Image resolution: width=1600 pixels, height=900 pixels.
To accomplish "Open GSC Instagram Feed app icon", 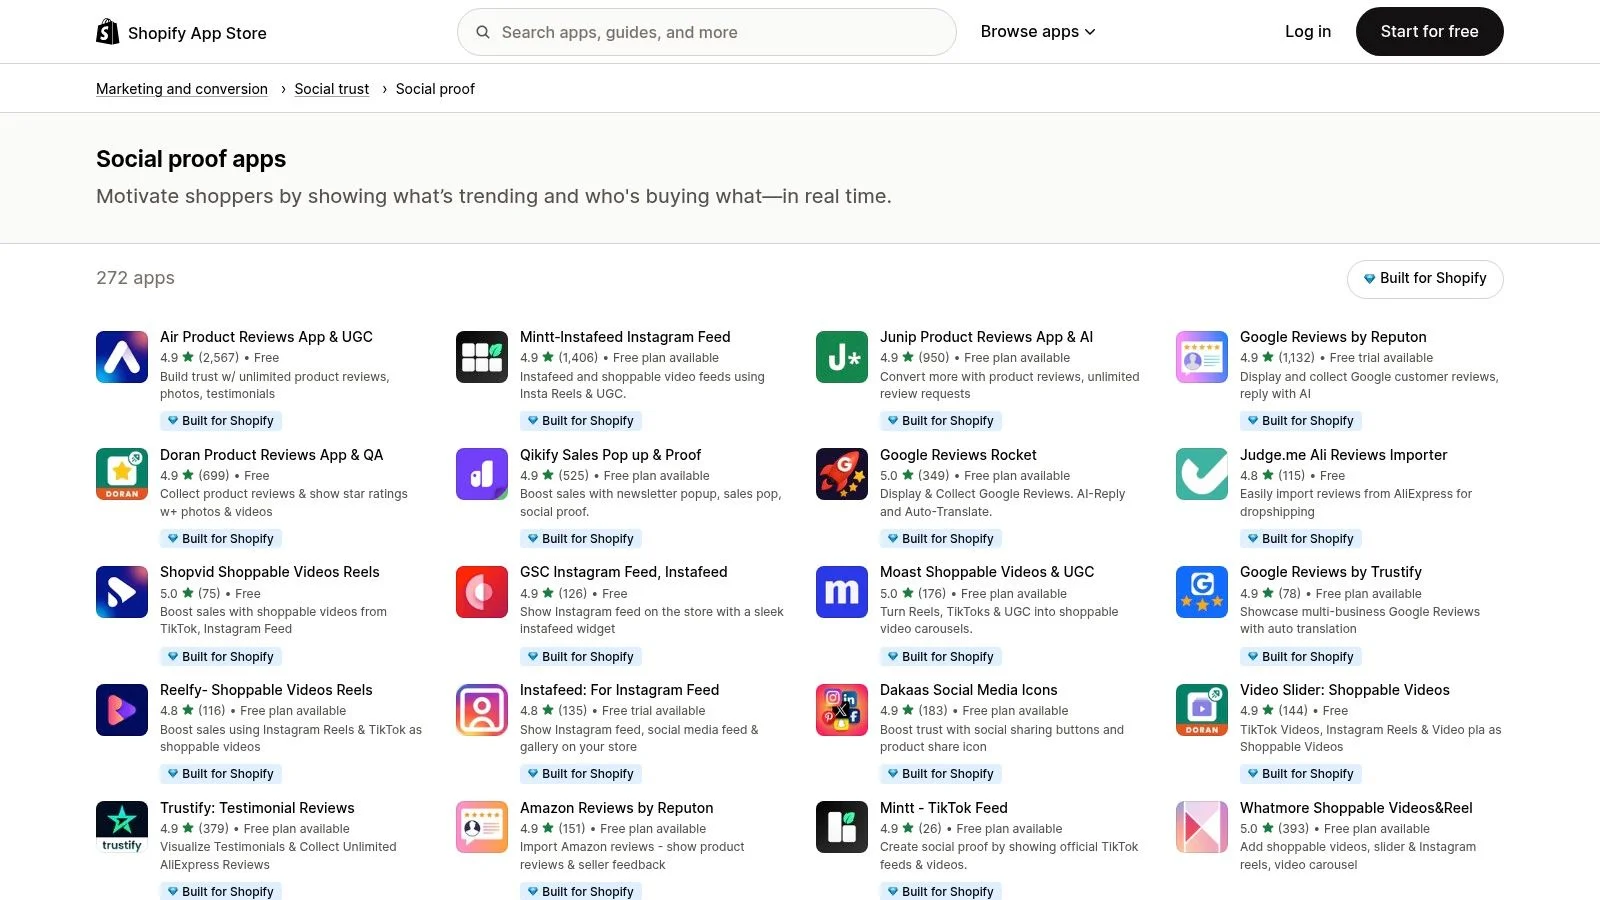I will 482,592.
